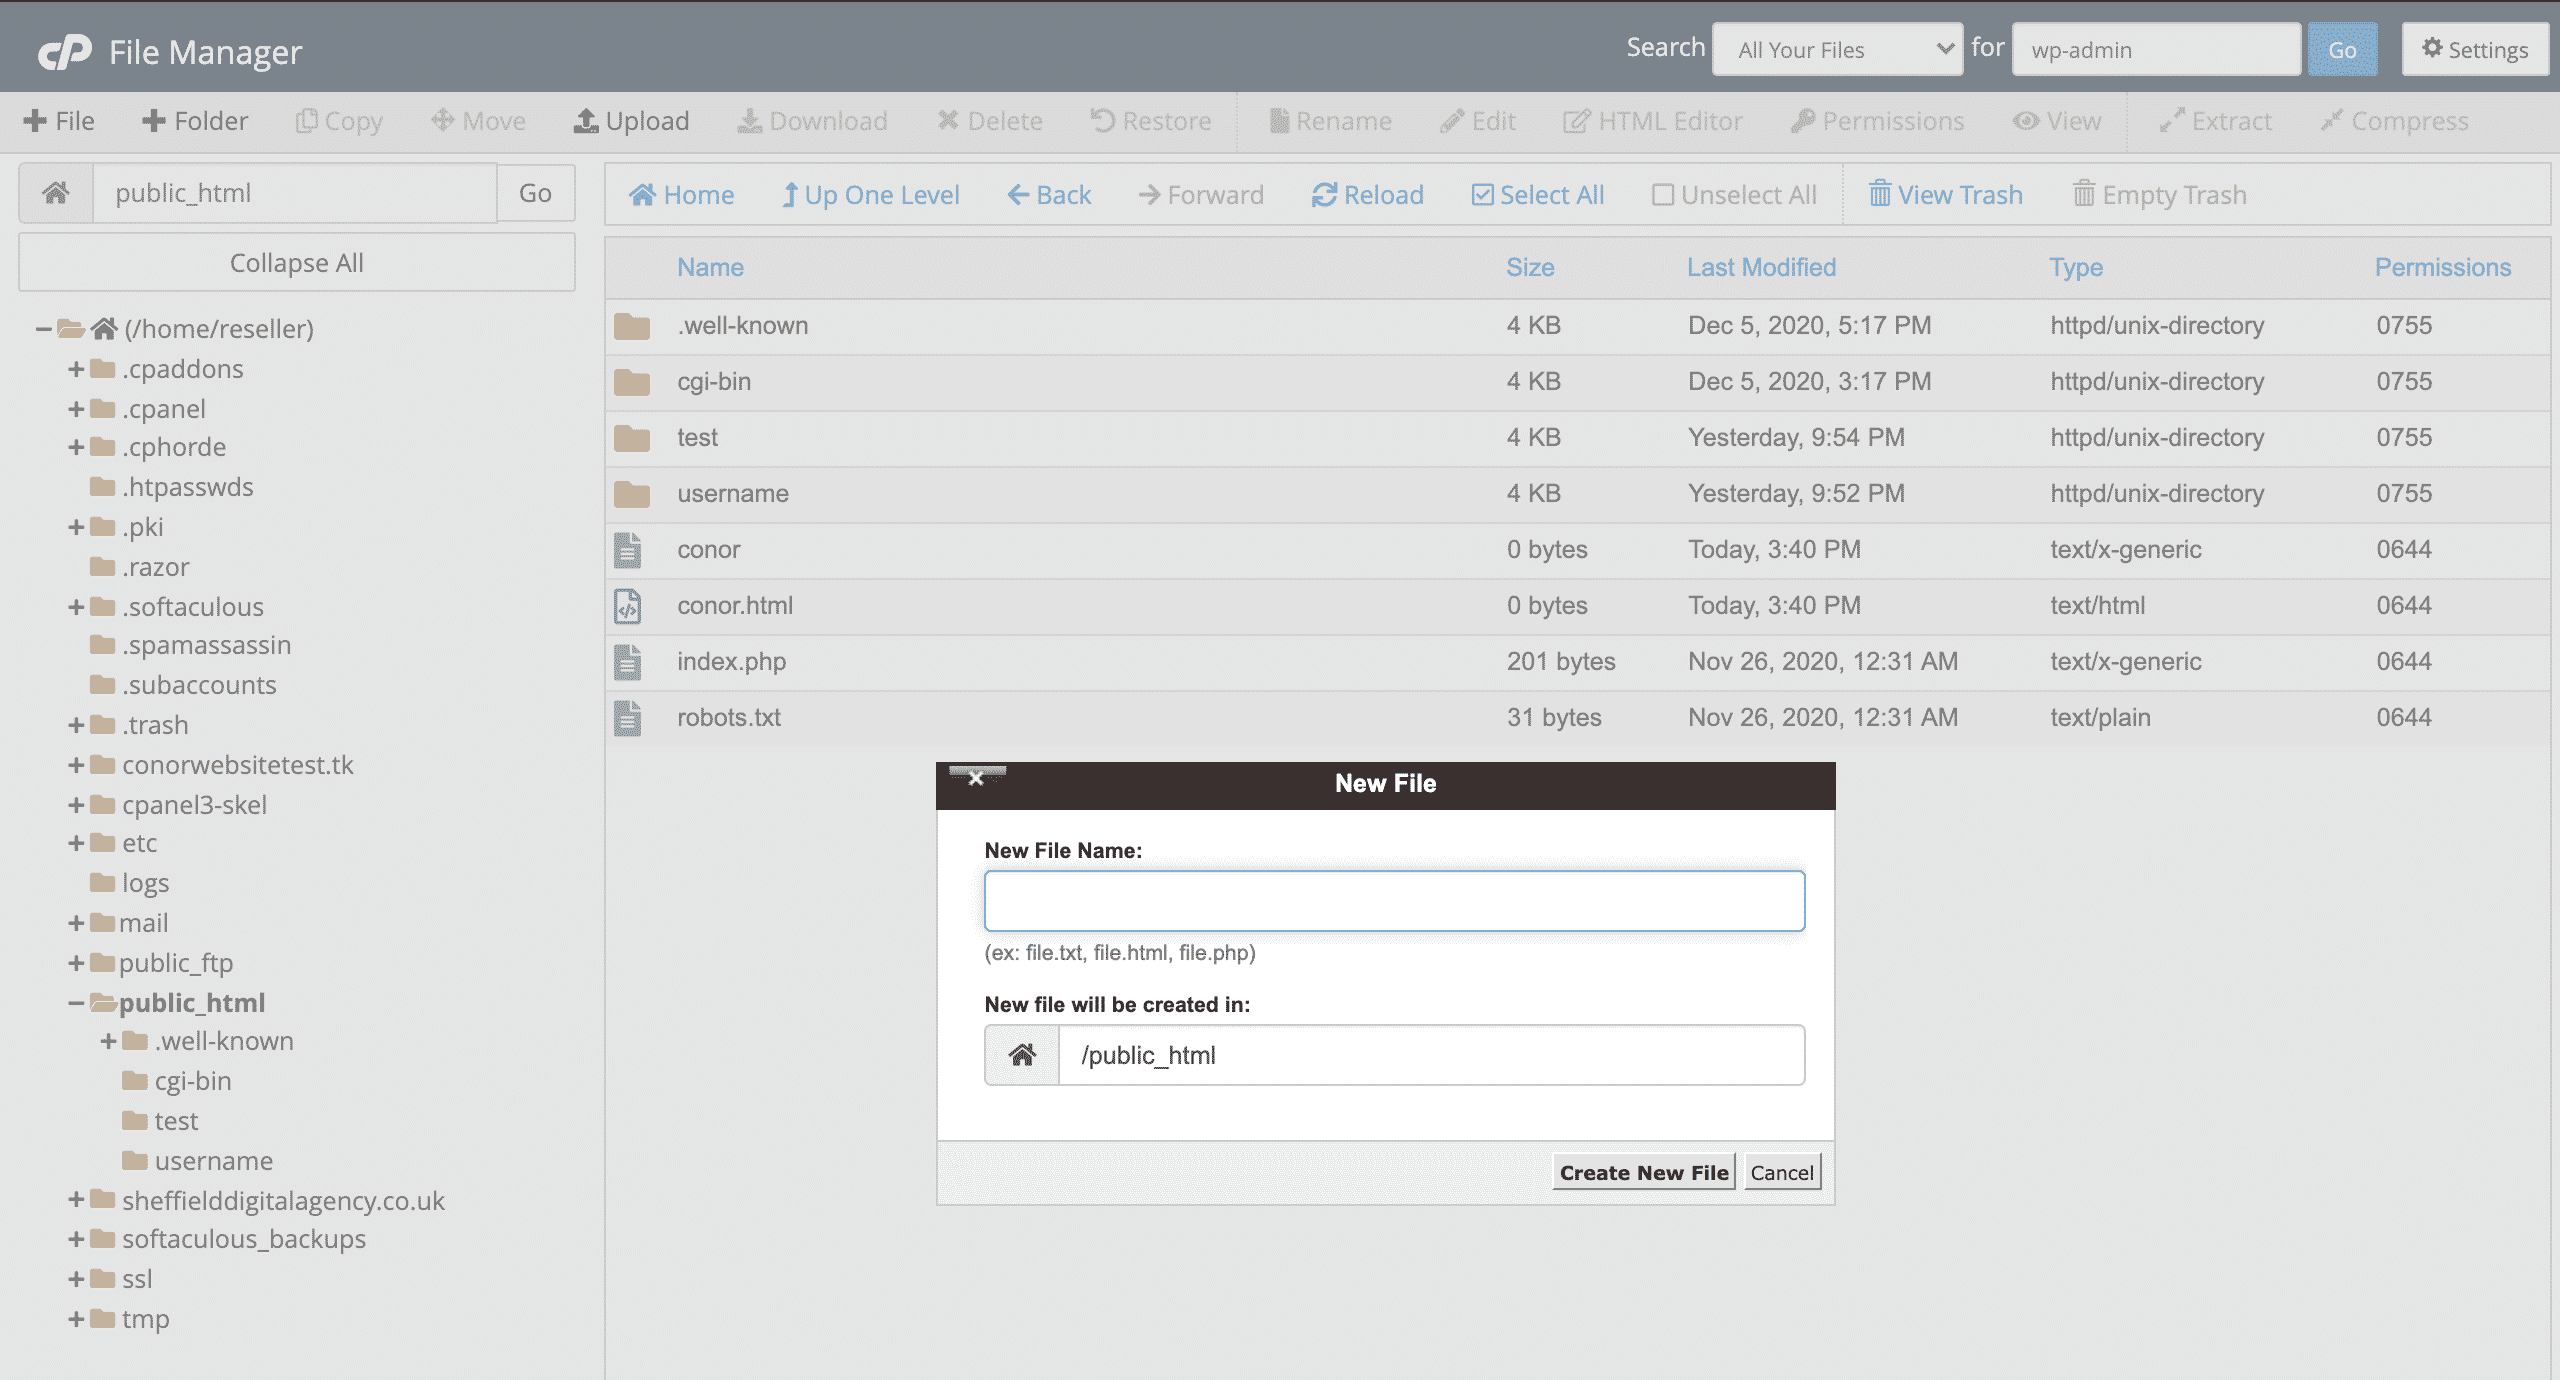The height and width of the screenshot is (1380, 2560).
Task: Click the Create New File button
Action: tap(1644, 1172)
